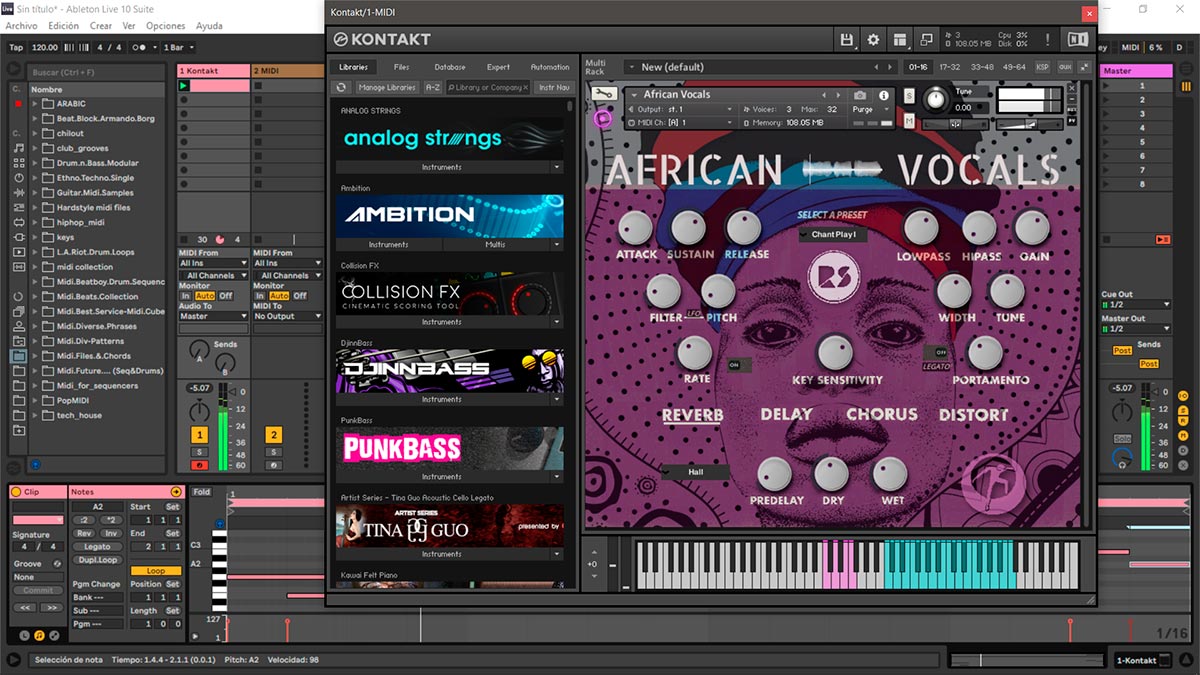Open the Hall reverb type dropdown

[x=694, y=471]
